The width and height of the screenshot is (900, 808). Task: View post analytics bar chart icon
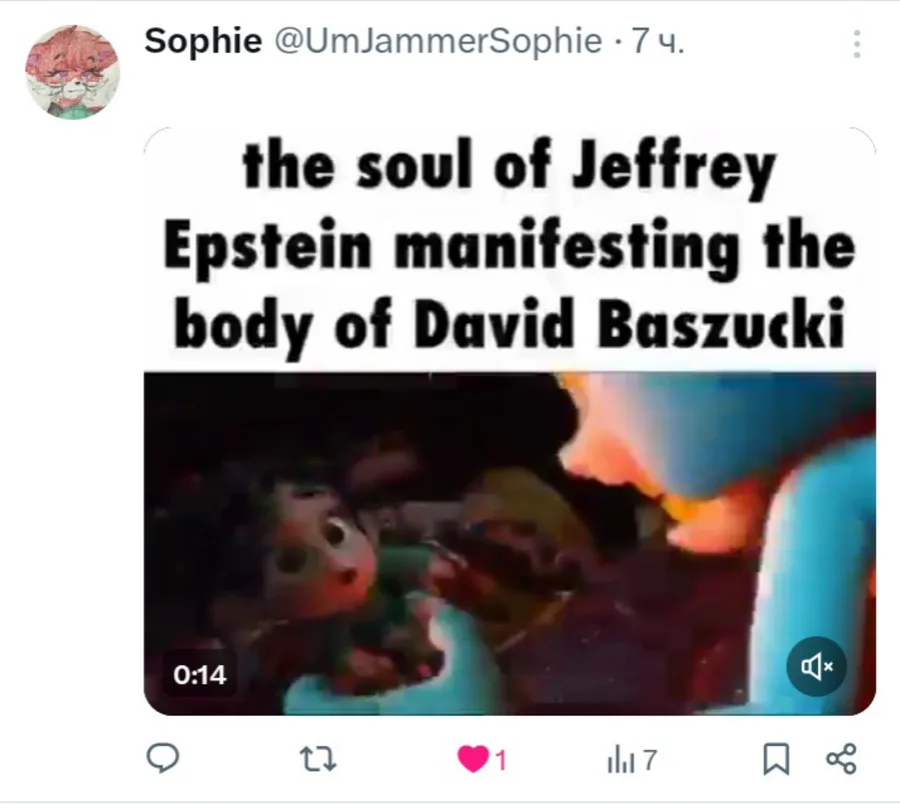pos(621,759)
